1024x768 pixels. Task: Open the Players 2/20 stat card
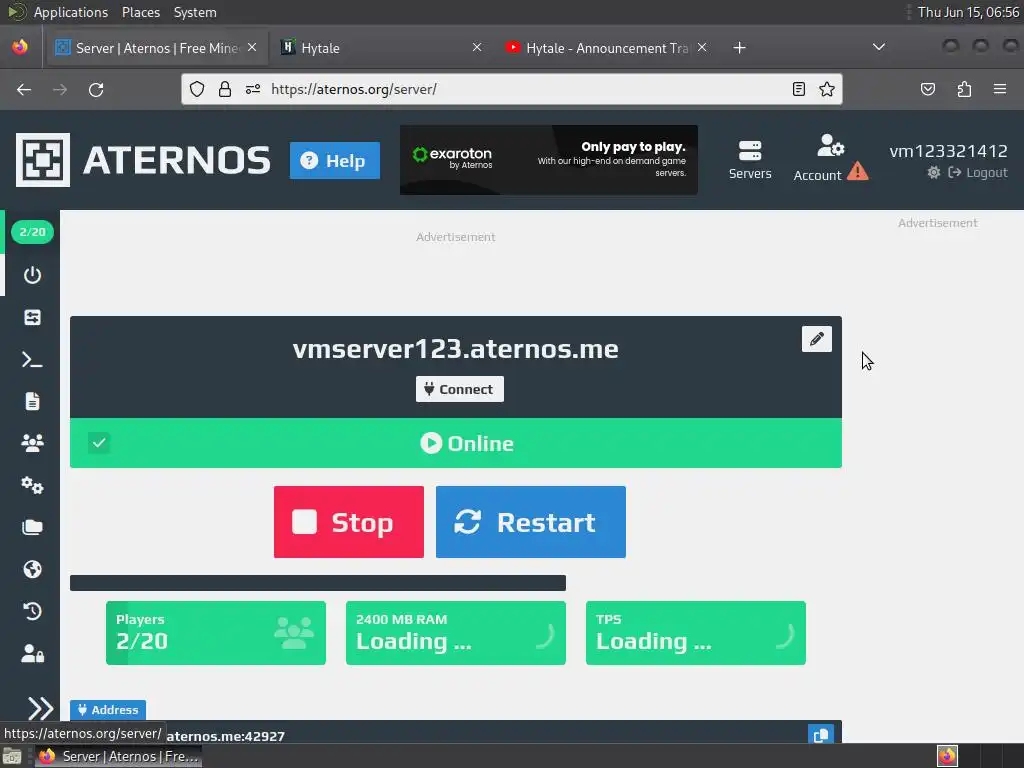coord(216,633)
